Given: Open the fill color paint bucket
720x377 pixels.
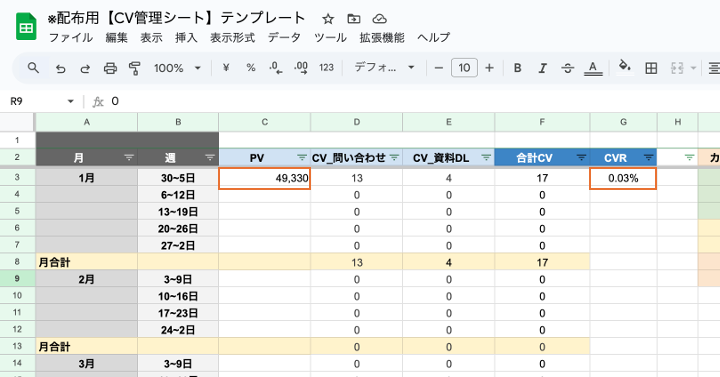Looking at the screenshot, I should pos(624,68).
